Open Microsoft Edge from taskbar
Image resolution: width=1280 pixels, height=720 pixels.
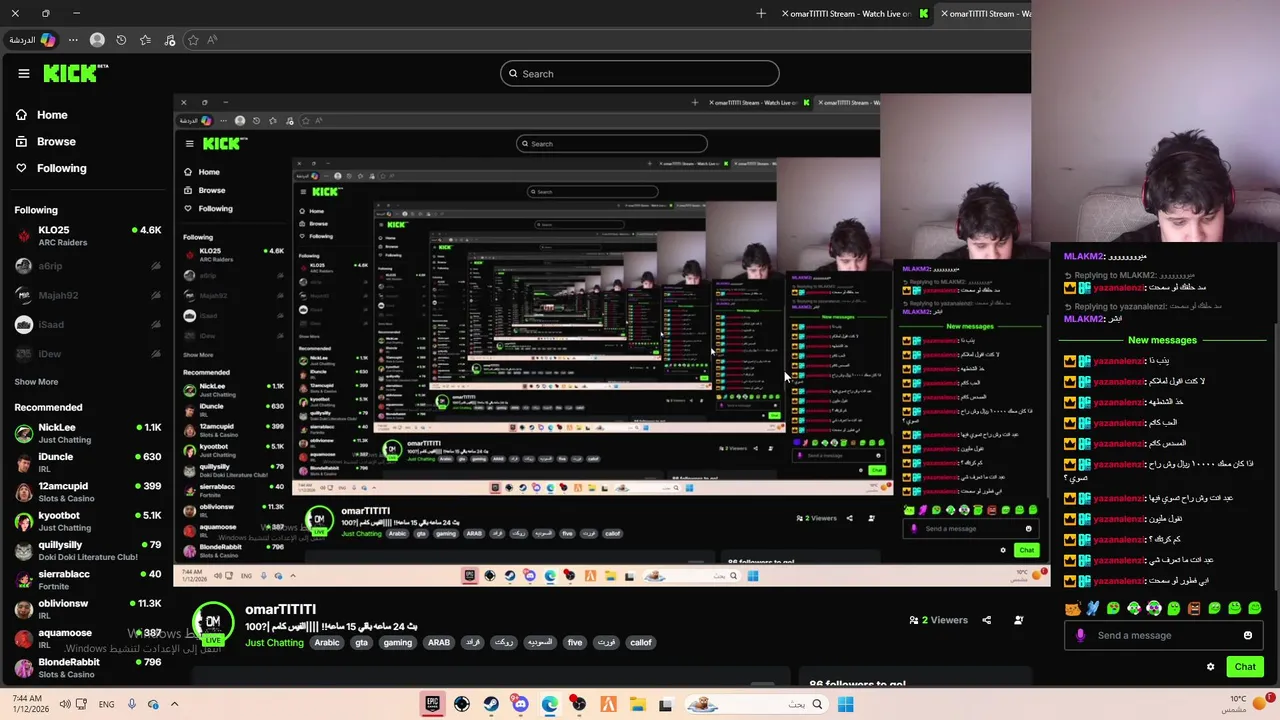[549, 704]
